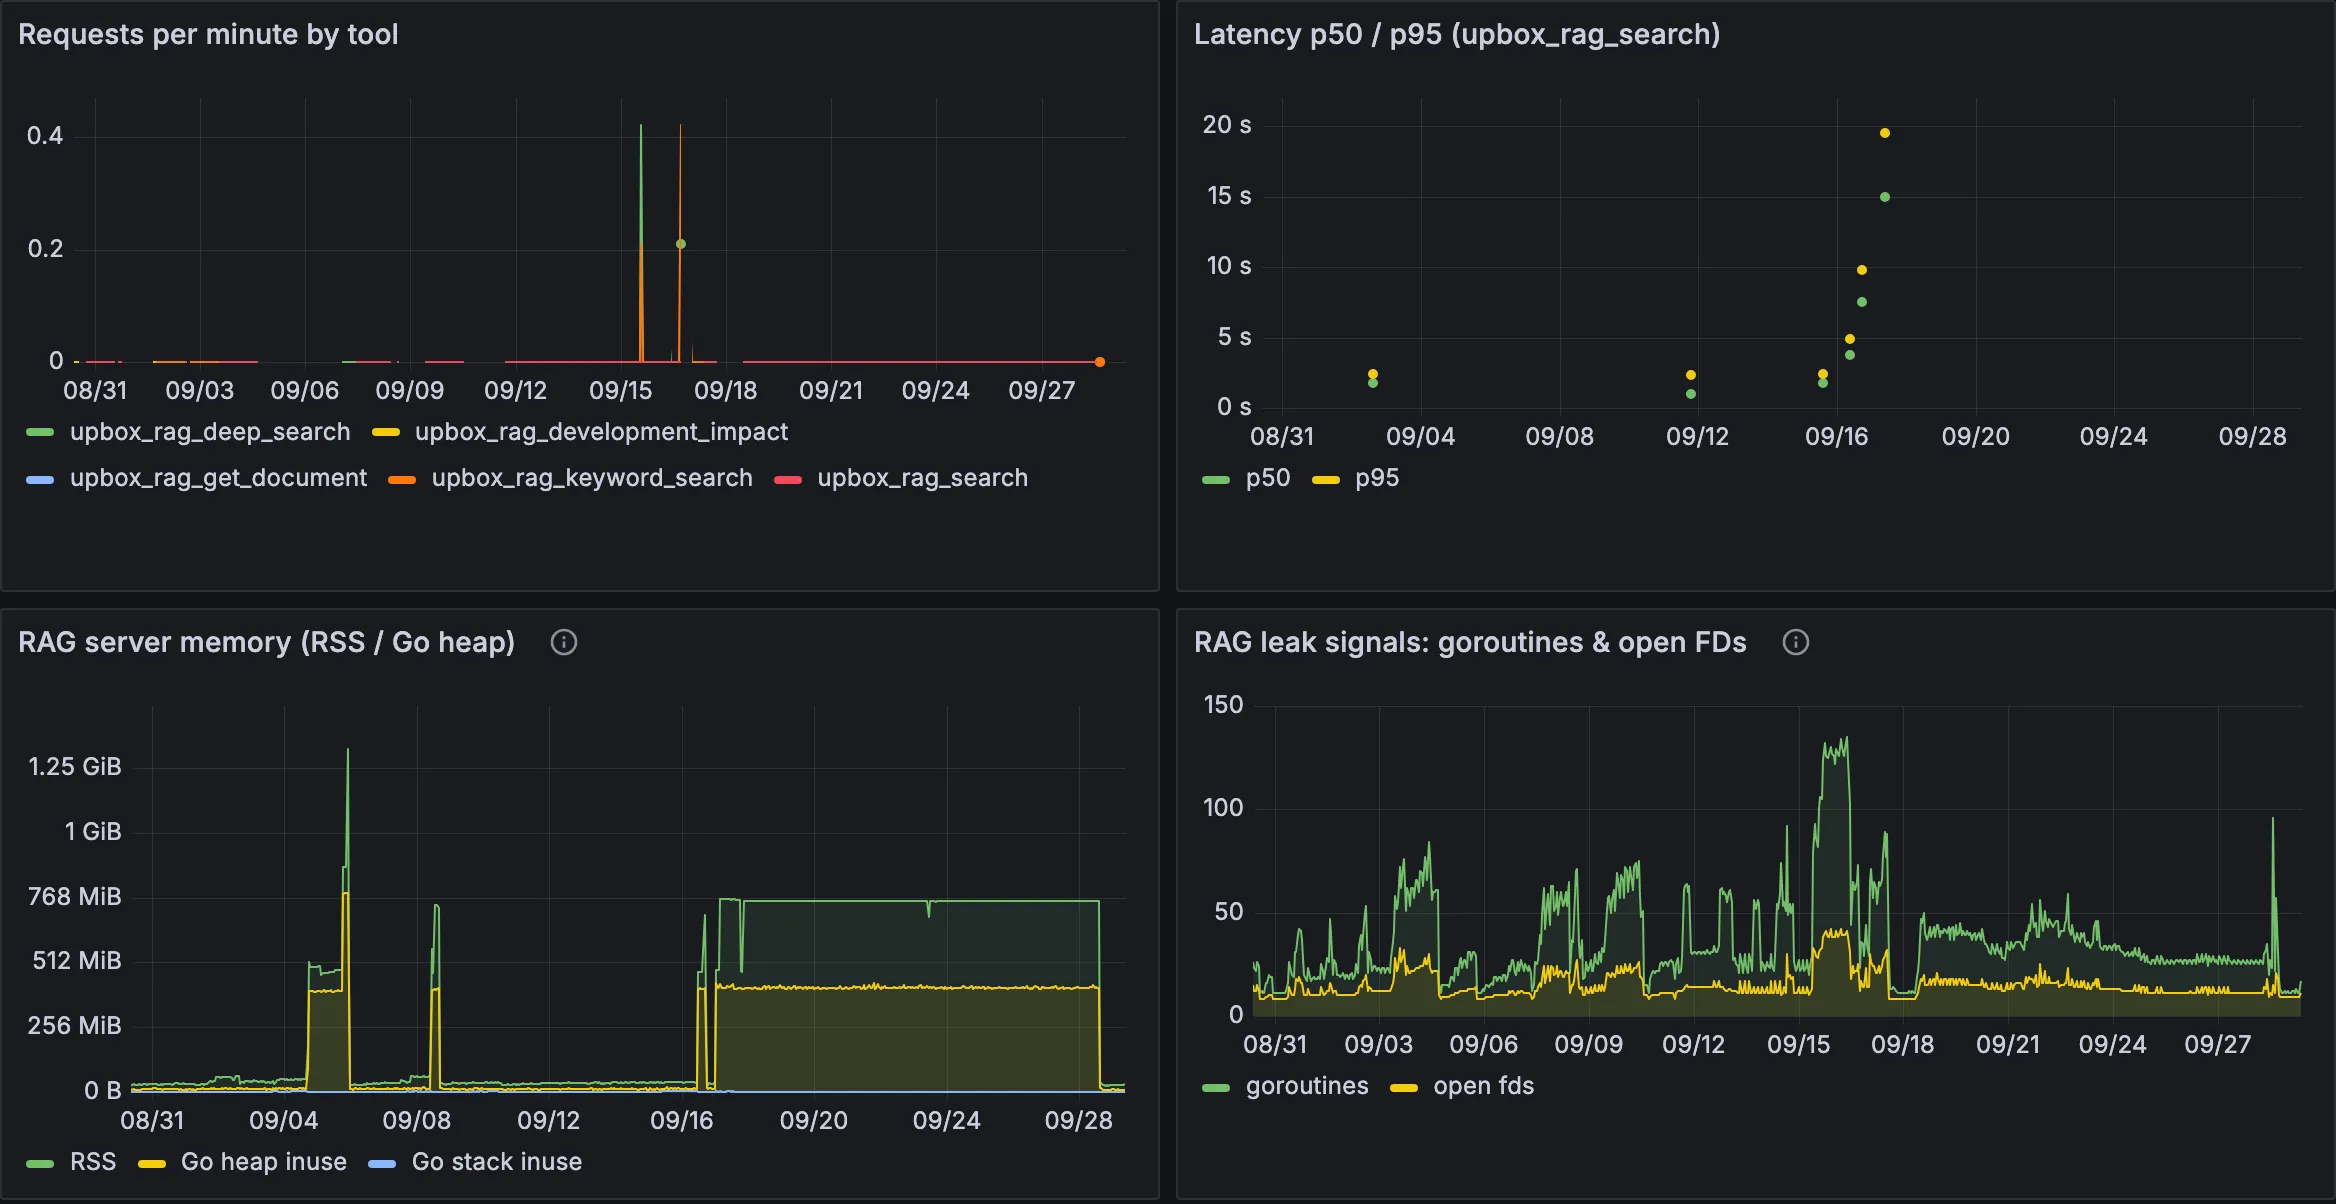Click blue swatch beside Go stack inuse
Image resolution: width=2336 pixels, height=1204 pixels.
tap(382, 1164)
